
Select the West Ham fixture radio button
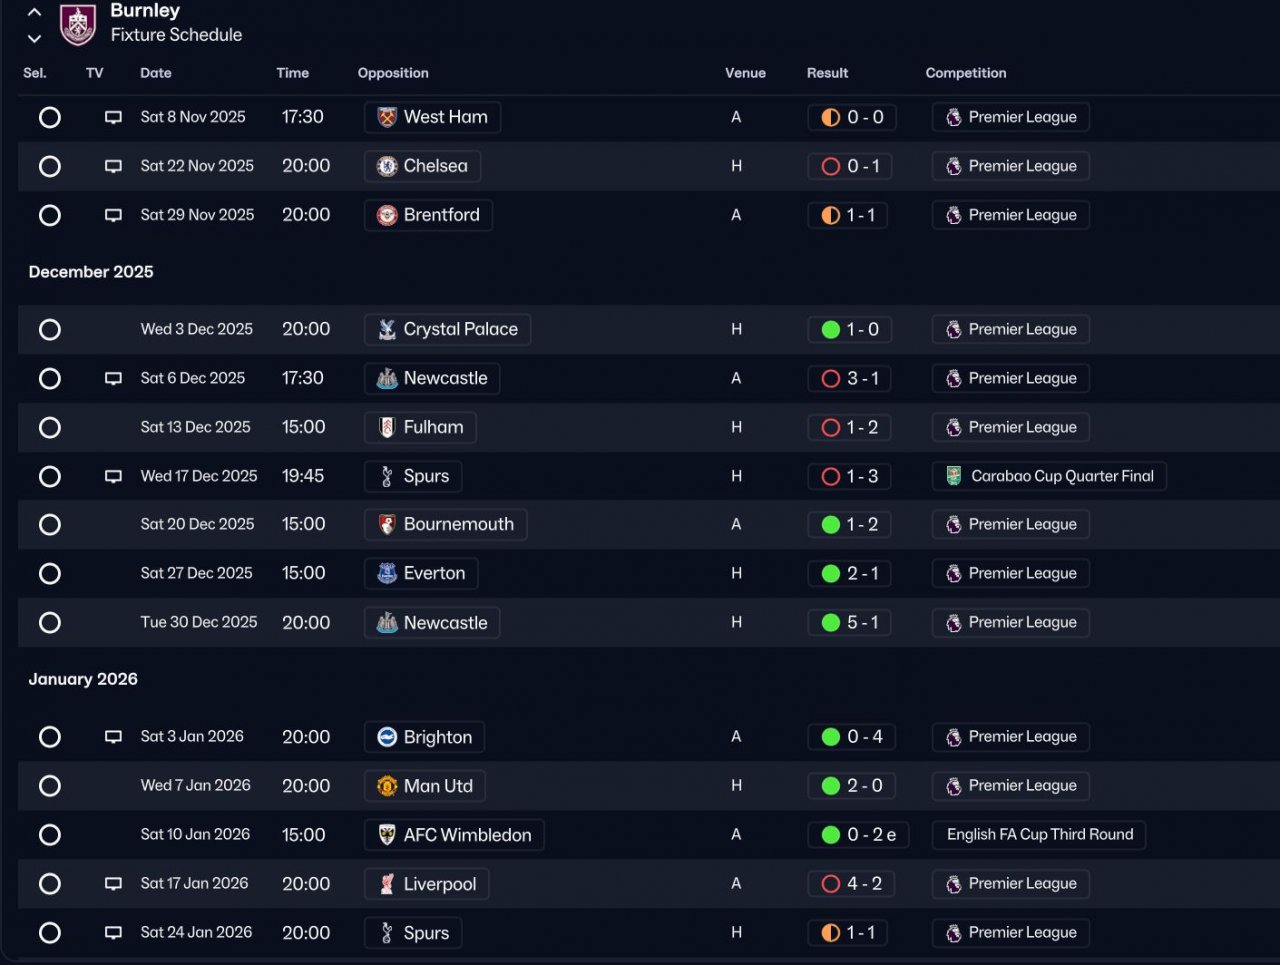click(x=50, y=117)
